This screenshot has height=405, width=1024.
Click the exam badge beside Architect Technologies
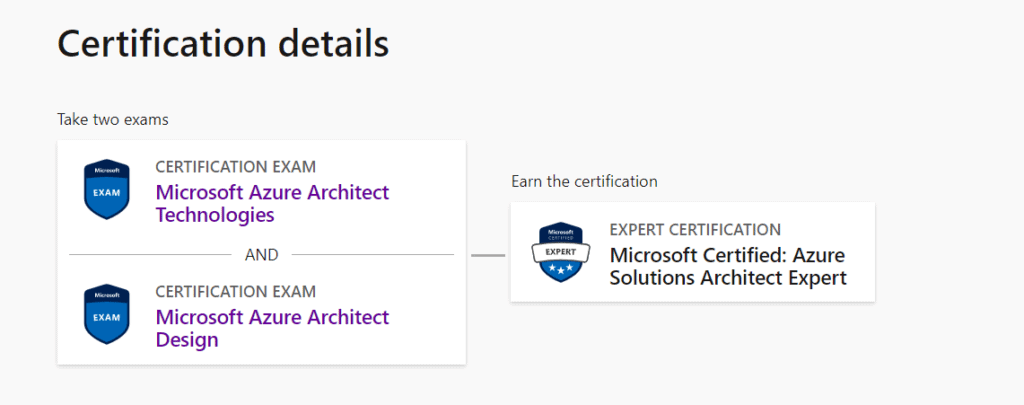[106, 189]
